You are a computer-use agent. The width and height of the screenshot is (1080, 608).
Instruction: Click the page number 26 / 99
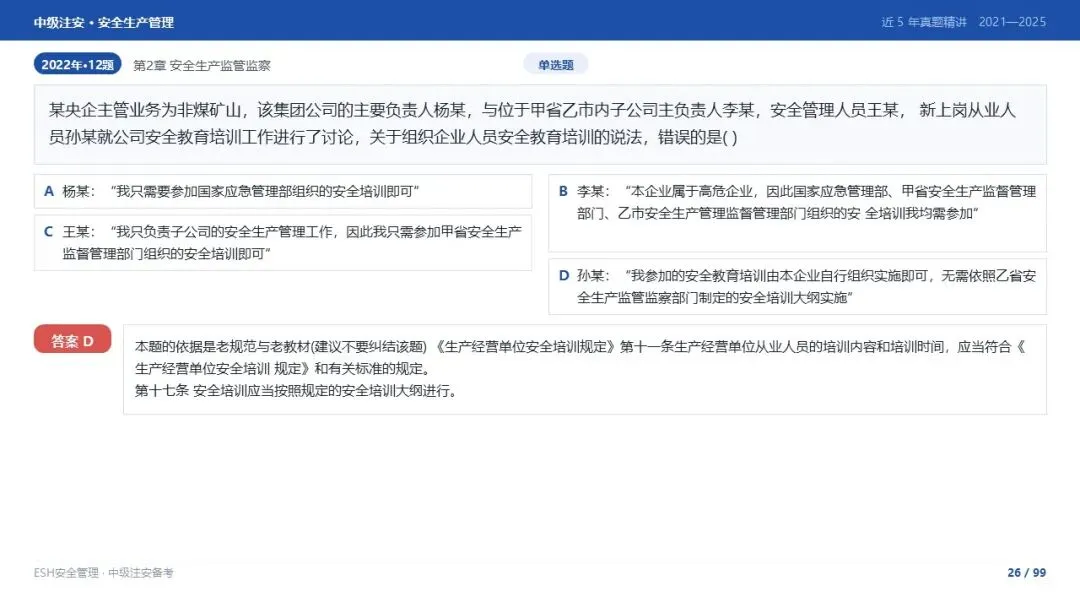(1026, 572)
